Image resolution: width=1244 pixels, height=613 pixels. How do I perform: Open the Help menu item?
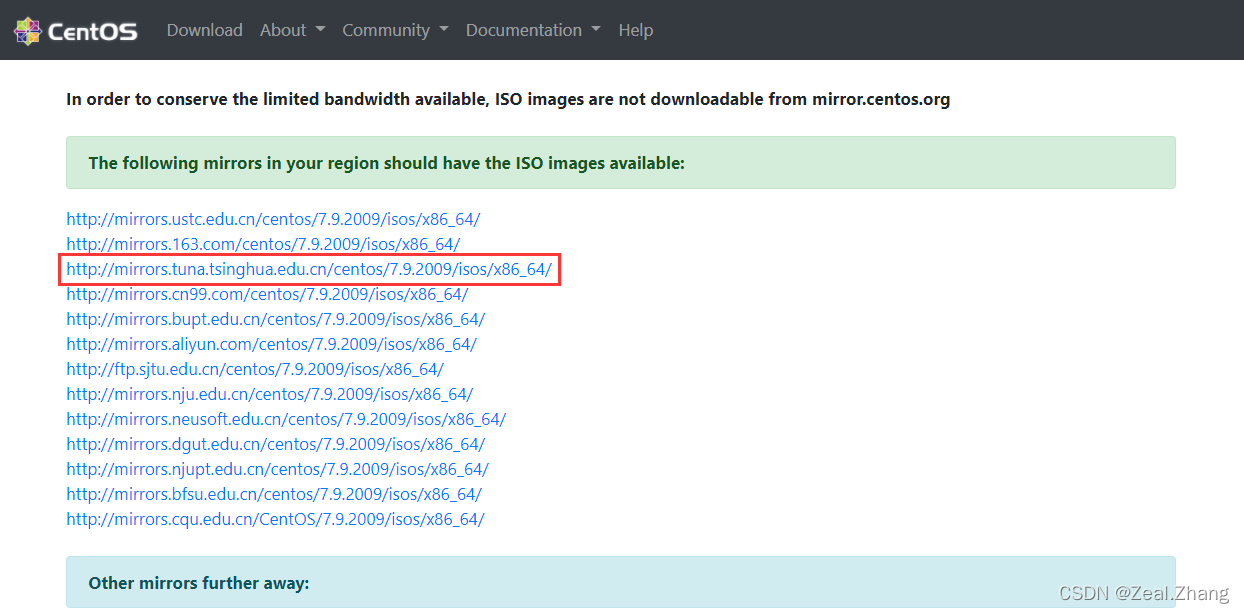click(x=635, y=30)
